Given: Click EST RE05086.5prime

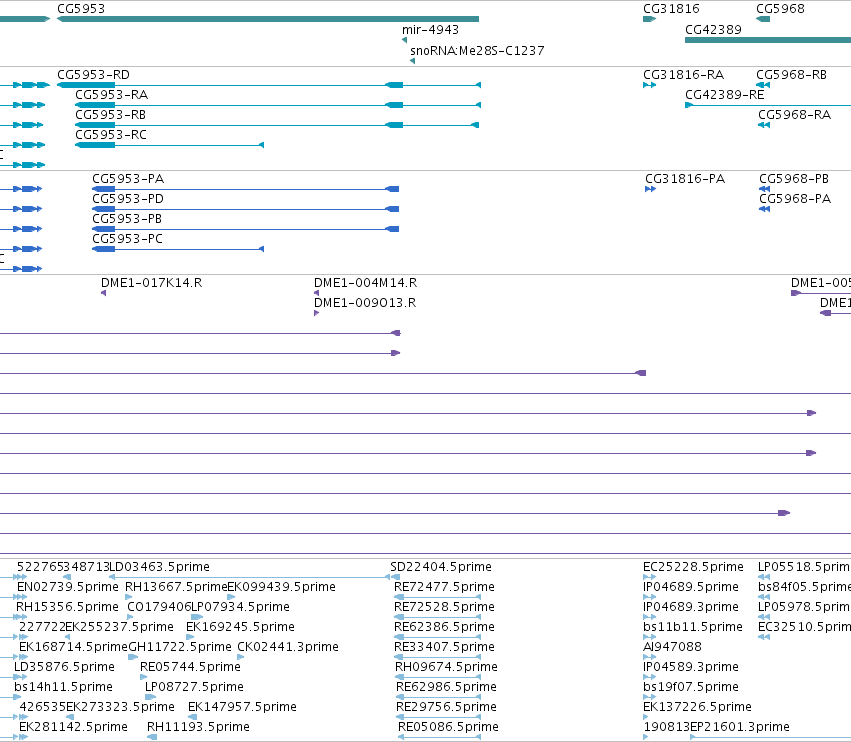Looking at the screenshot, I should pos(448,727).
